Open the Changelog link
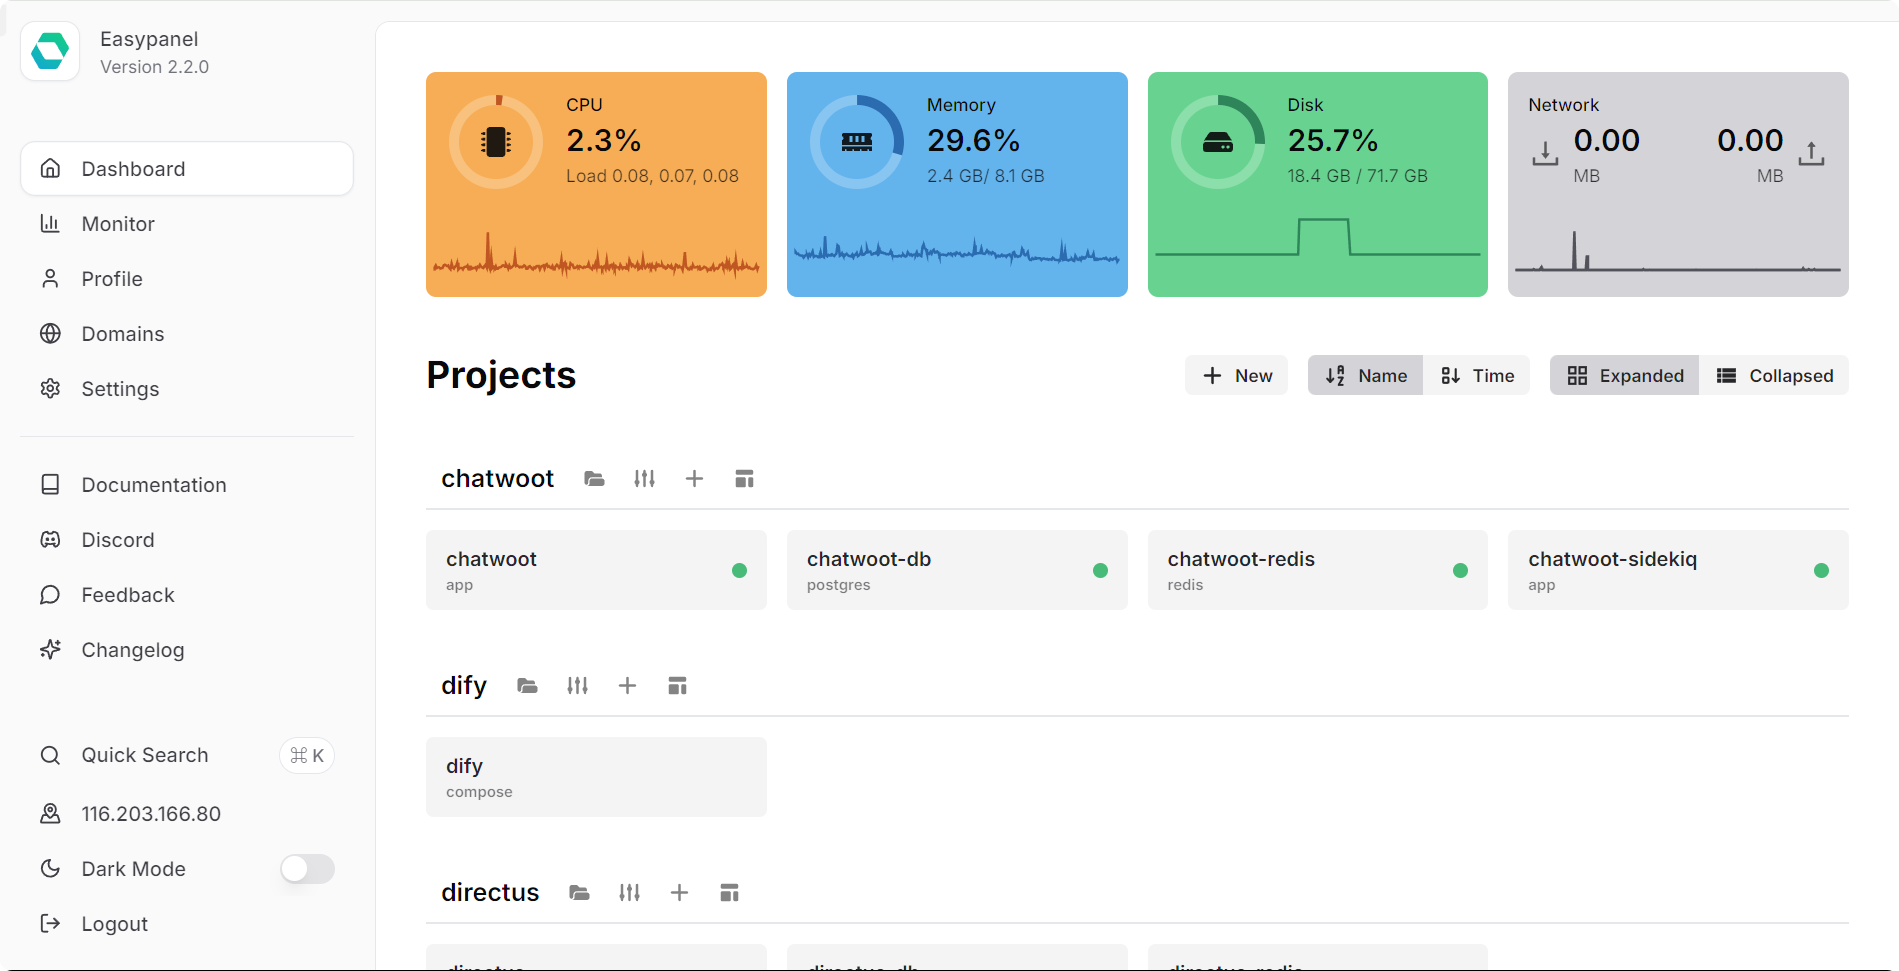This screenshot has height=971, width=1899. 187,650
